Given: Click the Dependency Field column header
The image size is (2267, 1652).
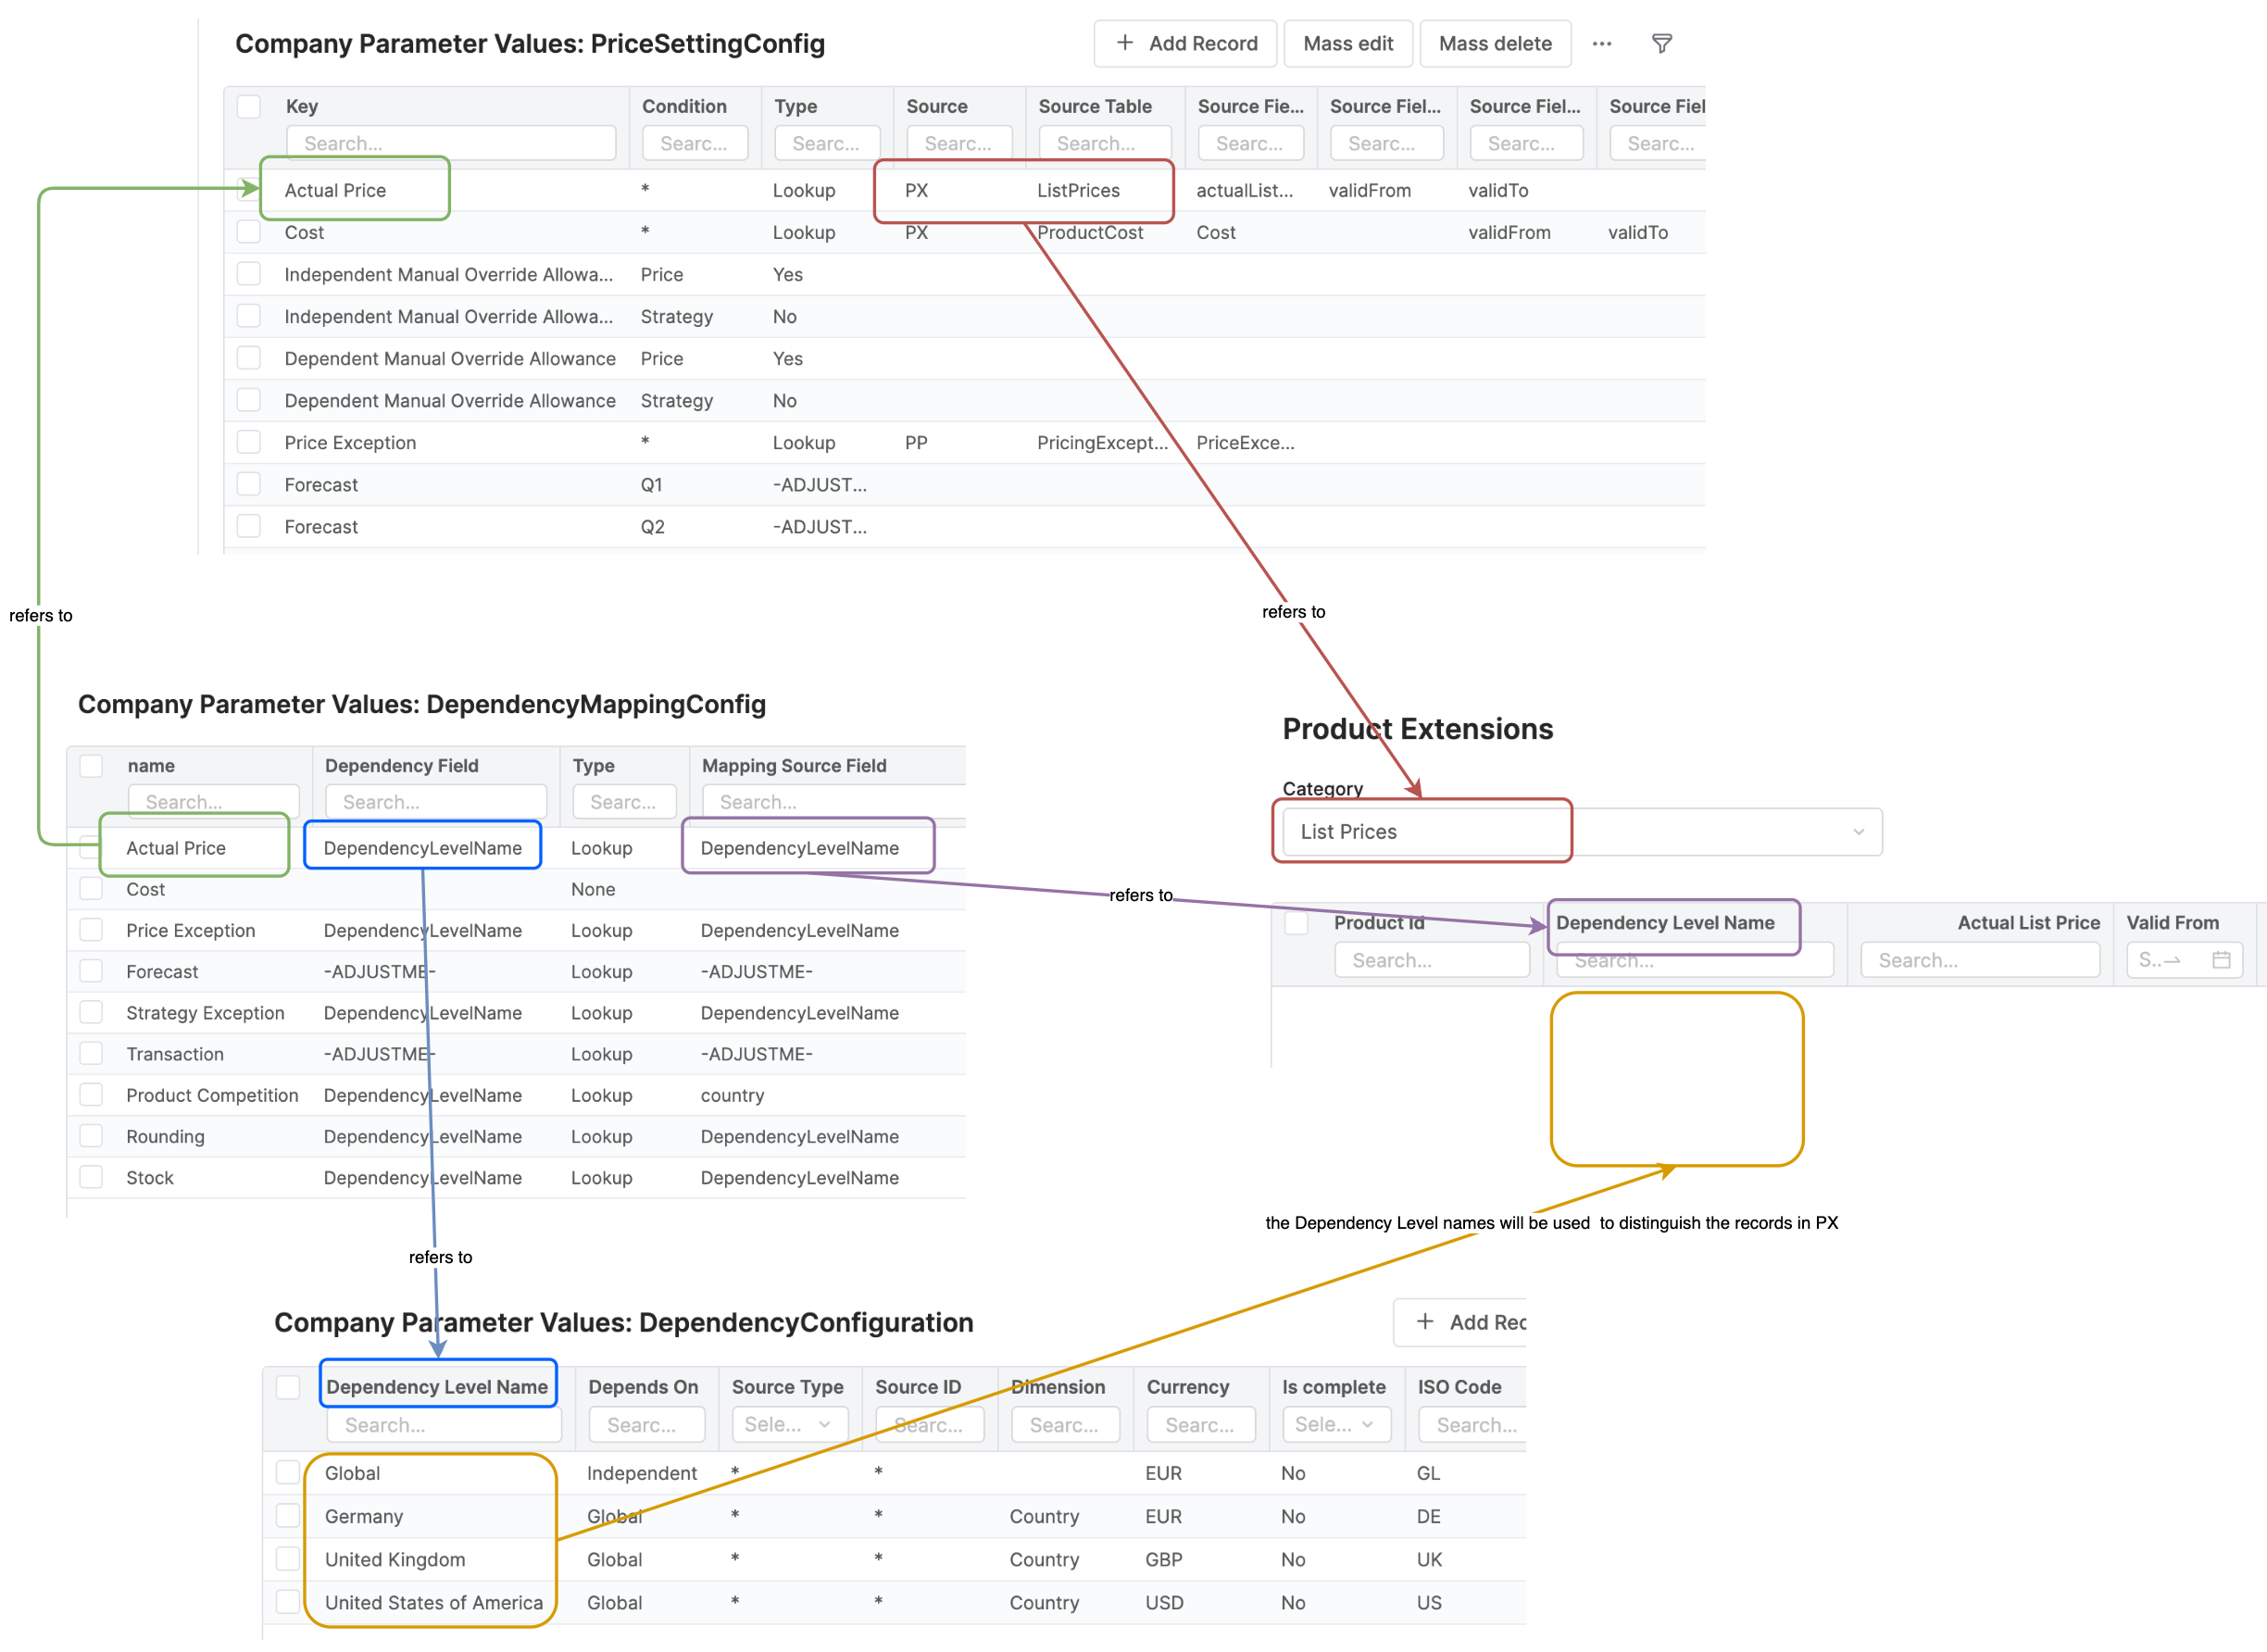Looking at the screenshot, I should click(x=401, y=765).
